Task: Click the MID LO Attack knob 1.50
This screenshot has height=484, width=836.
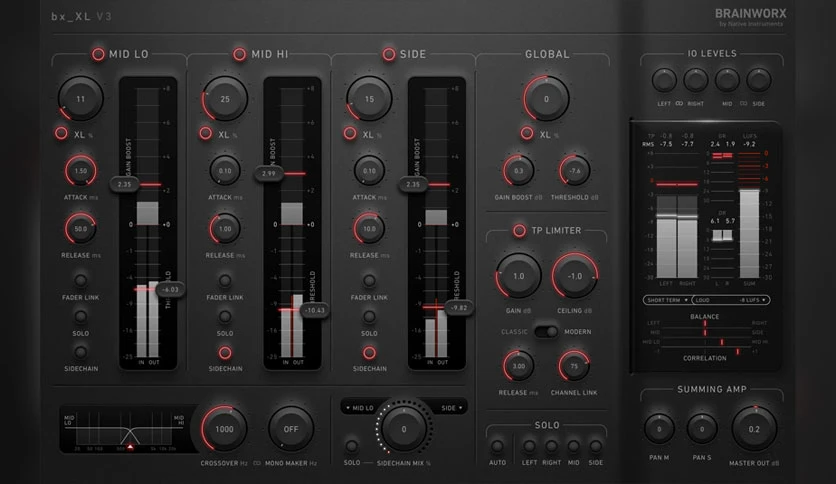Action: (81, 171)
